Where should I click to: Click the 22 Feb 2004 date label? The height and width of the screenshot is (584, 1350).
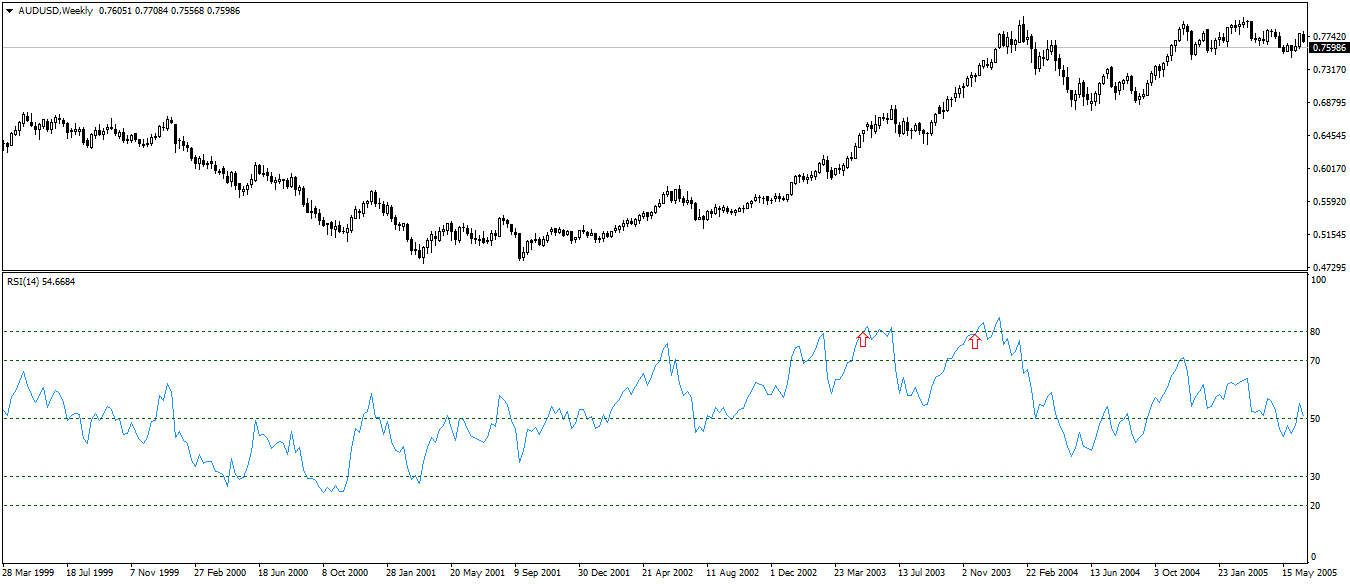1052,573
